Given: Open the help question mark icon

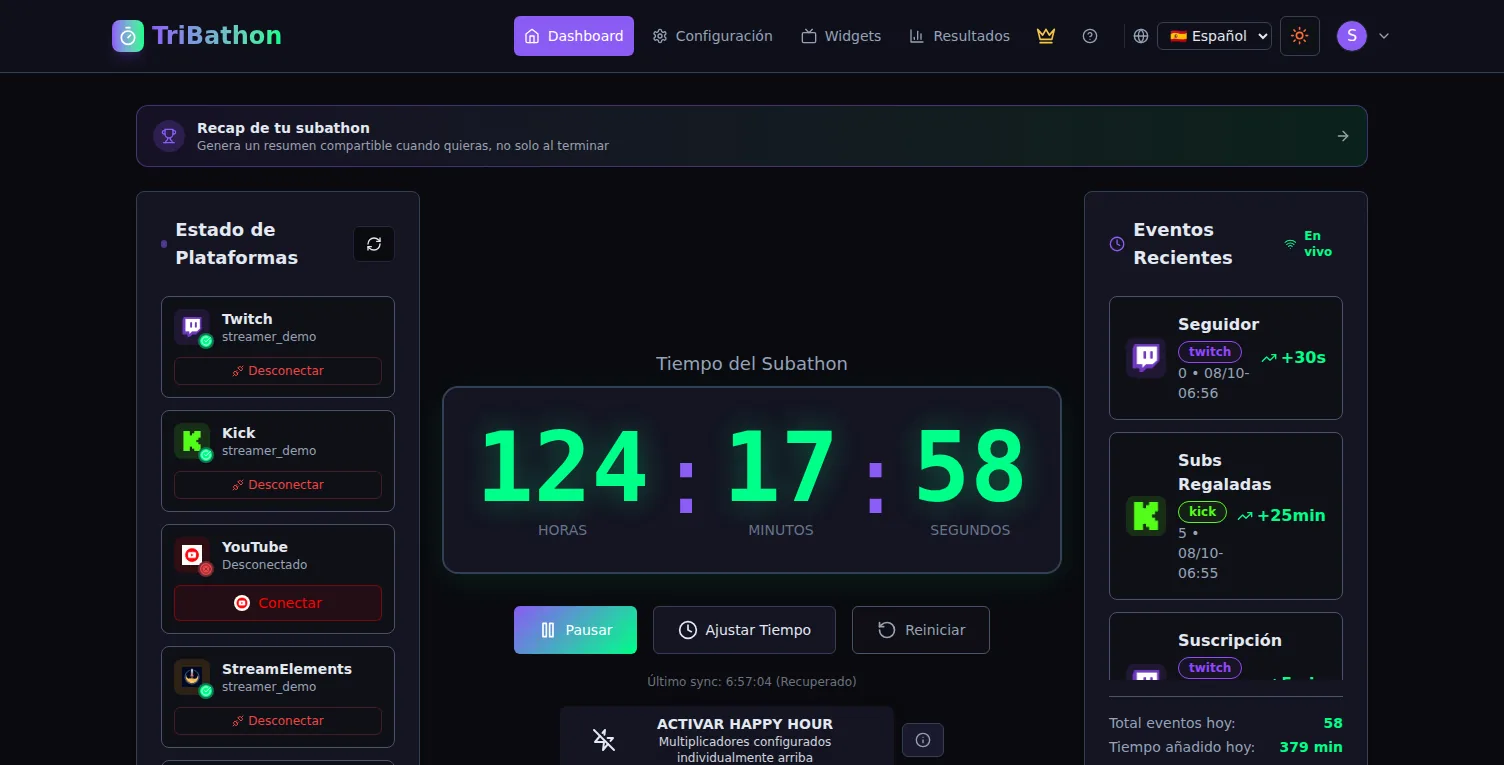Looking at the screenshot, I should point(1090,36).
